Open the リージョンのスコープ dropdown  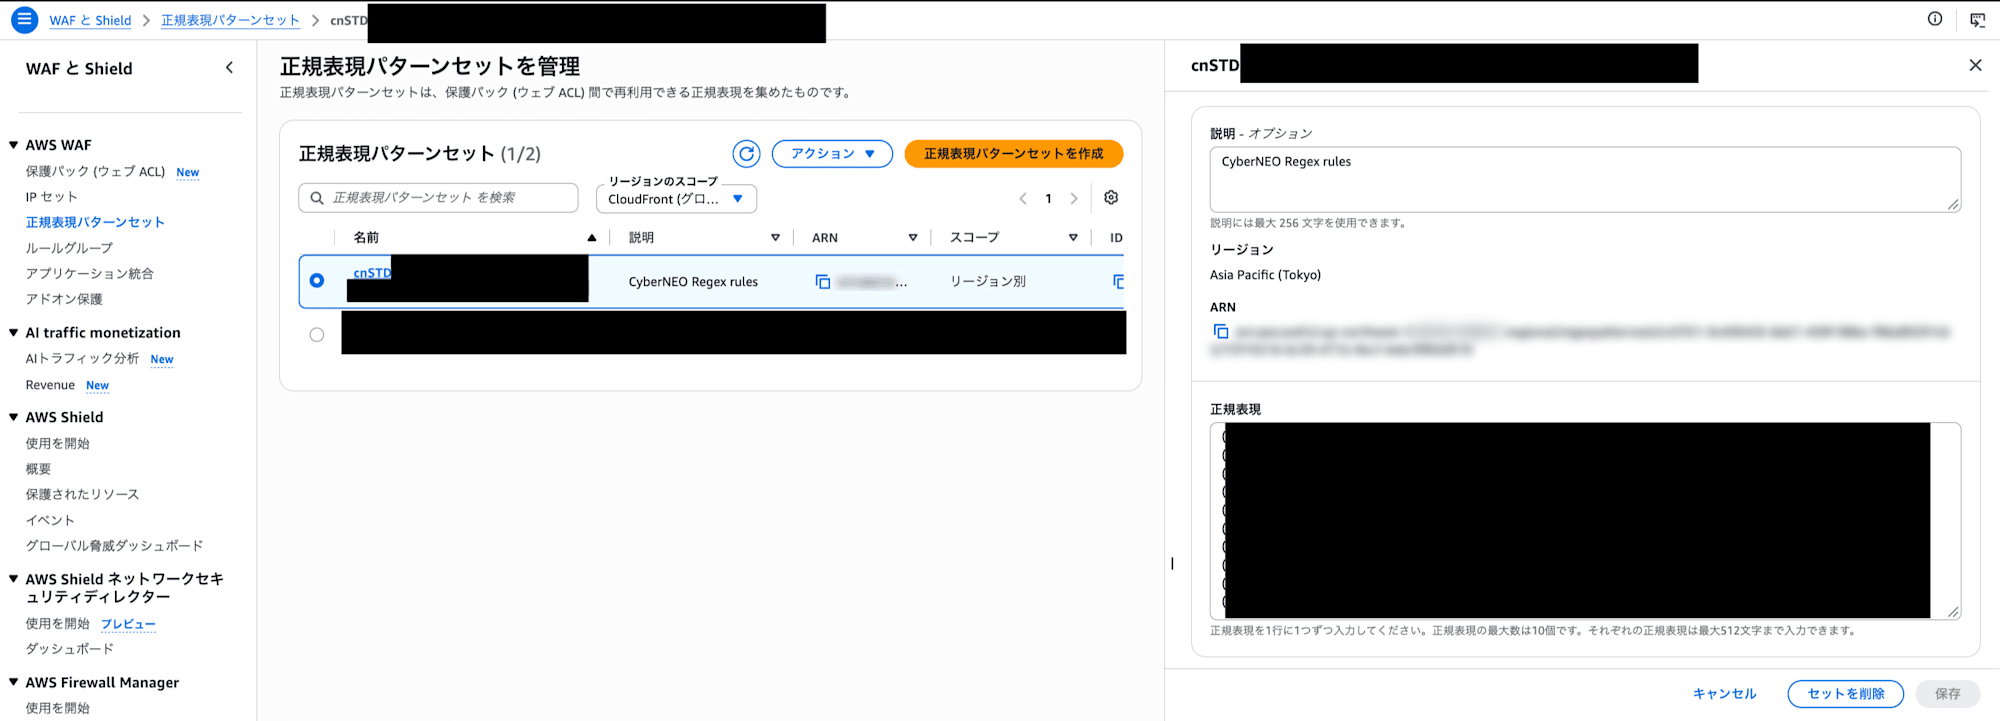676,199
